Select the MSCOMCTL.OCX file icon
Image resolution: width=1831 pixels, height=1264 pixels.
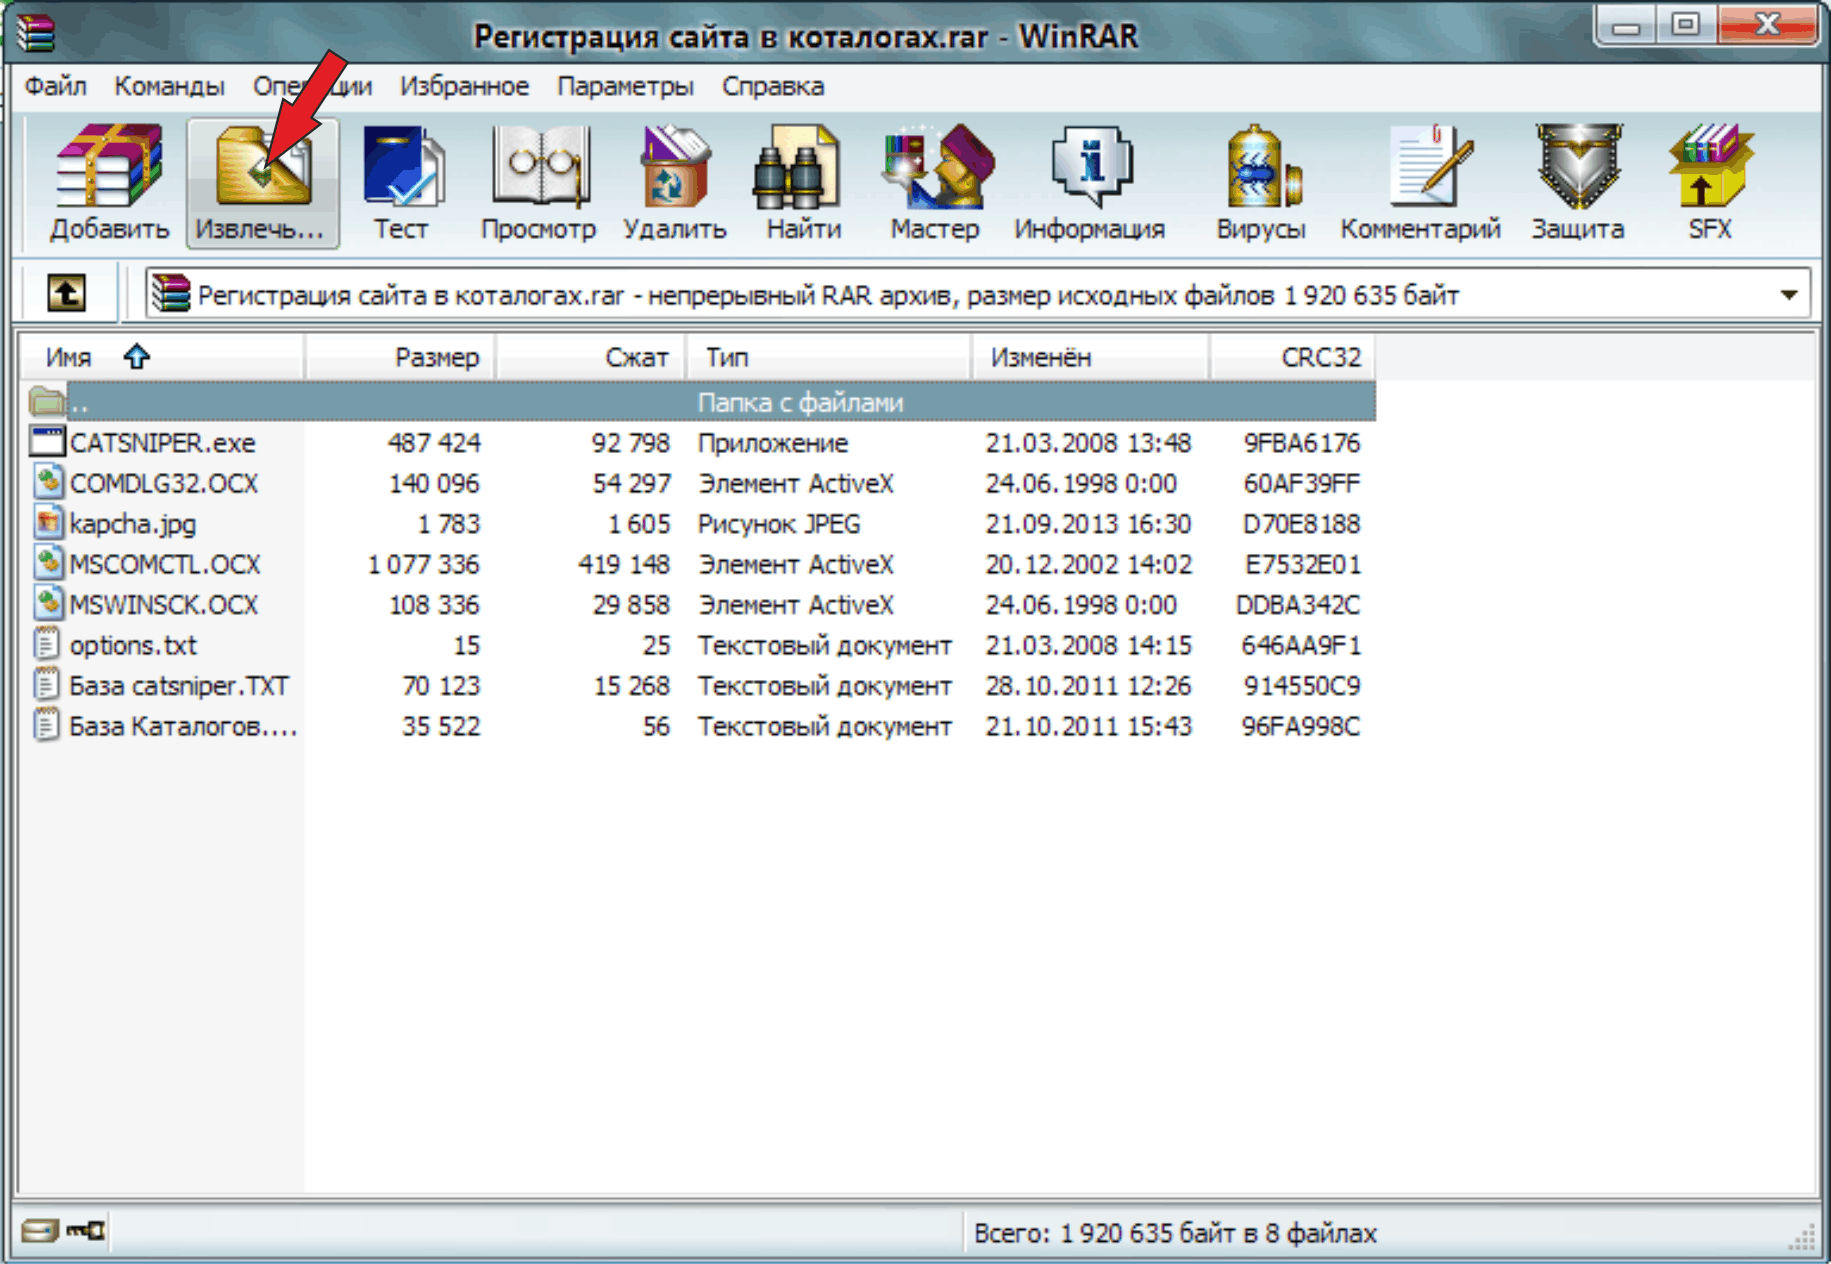point(47,563)
